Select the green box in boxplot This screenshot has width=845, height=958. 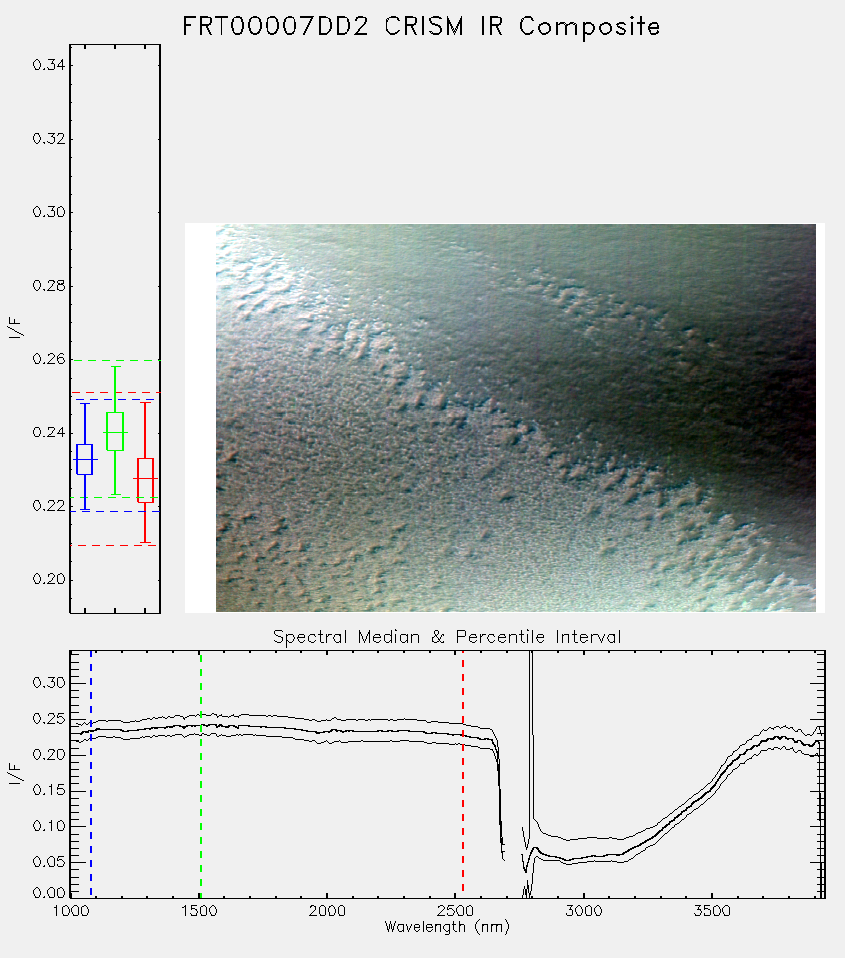(115, 431)
